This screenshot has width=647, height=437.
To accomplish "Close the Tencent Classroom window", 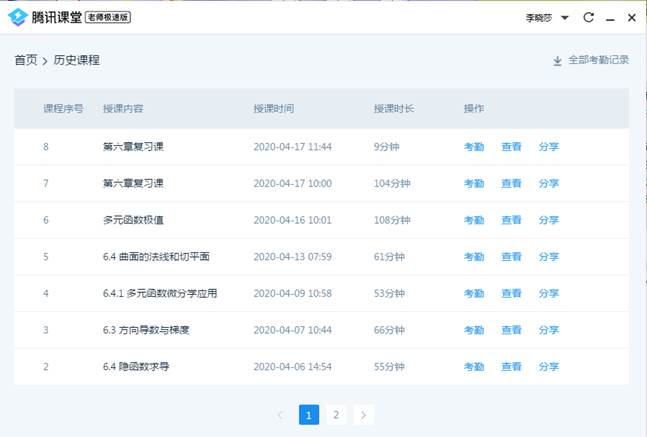I will click(x=632, y=18).
